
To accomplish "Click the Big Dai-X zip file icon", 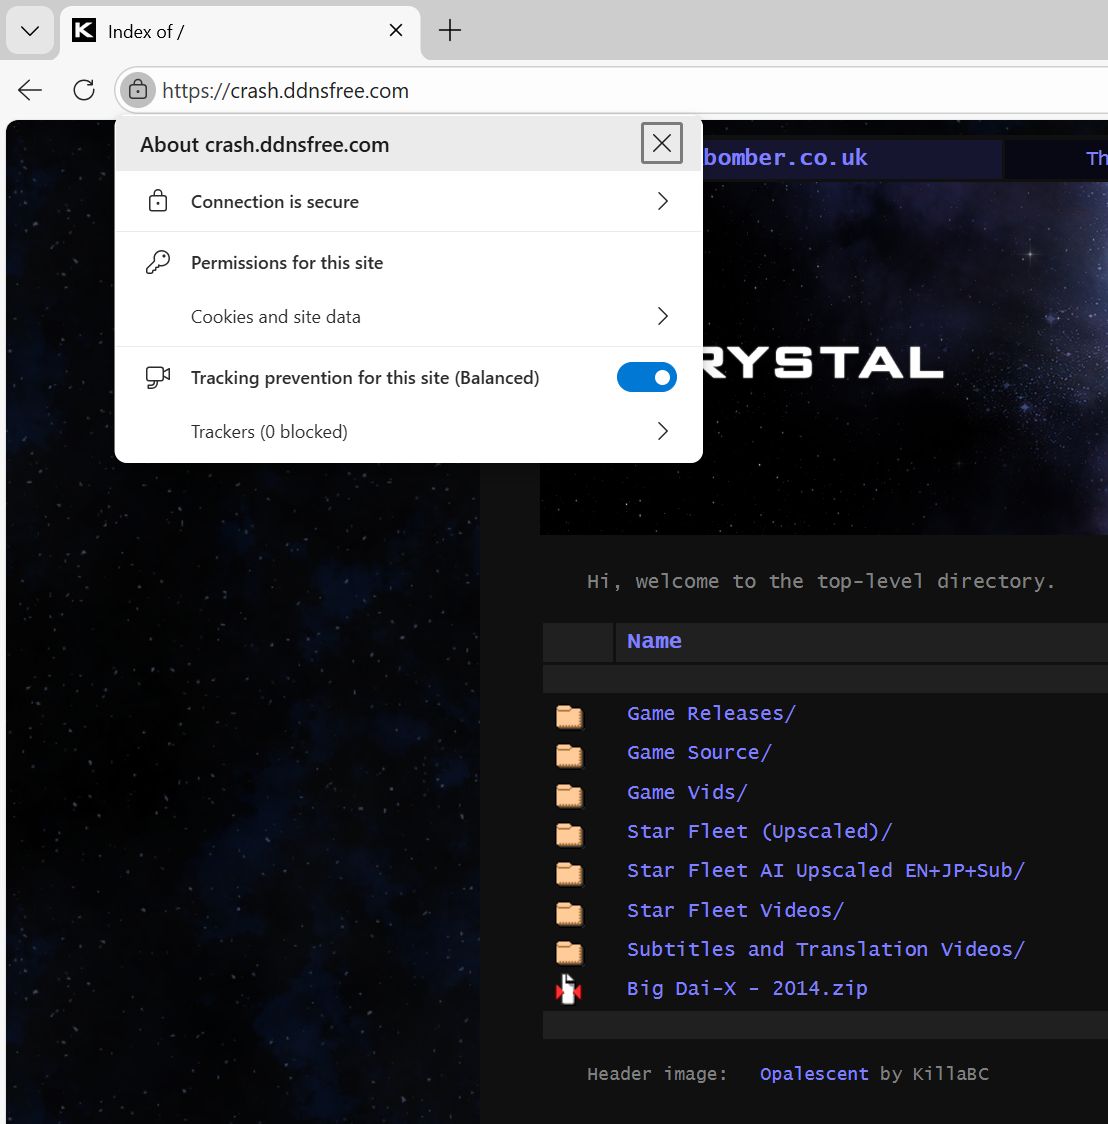I will coord(569,989).
